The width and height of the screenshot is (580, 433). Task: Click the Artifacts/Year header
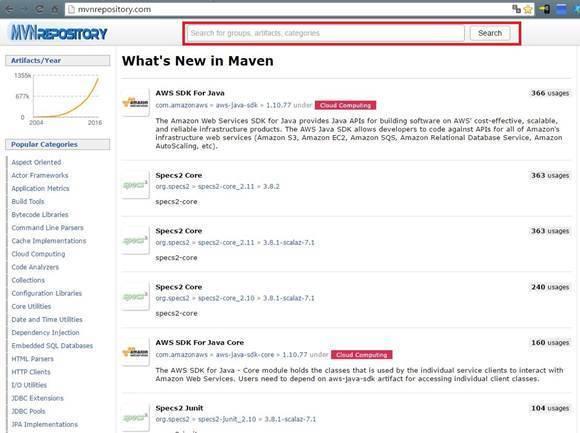[x=58, y=61]
